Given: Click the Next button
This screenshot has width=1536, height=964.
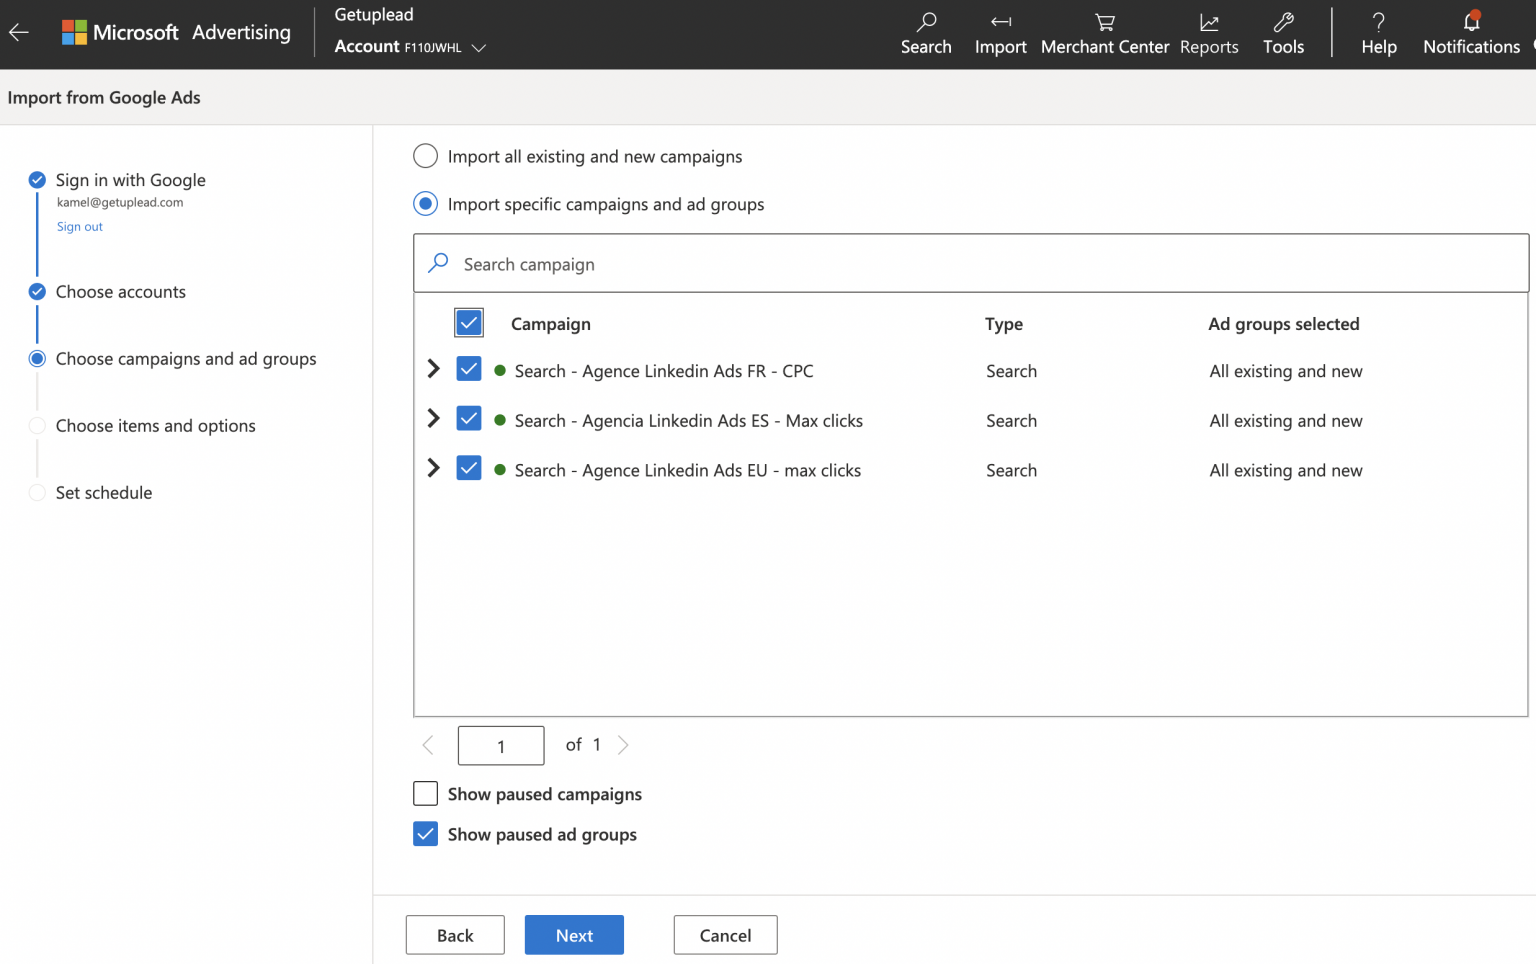Looking at the screenshot, I should (x=574, y=935).
